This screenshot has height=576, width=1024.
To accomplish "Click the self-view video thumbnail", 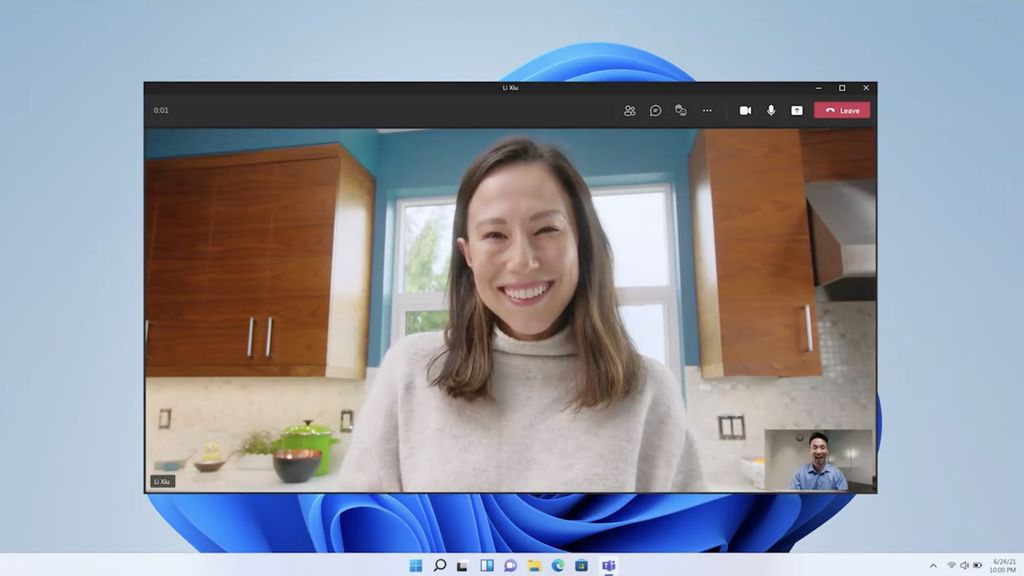I will tap(818, 460).
